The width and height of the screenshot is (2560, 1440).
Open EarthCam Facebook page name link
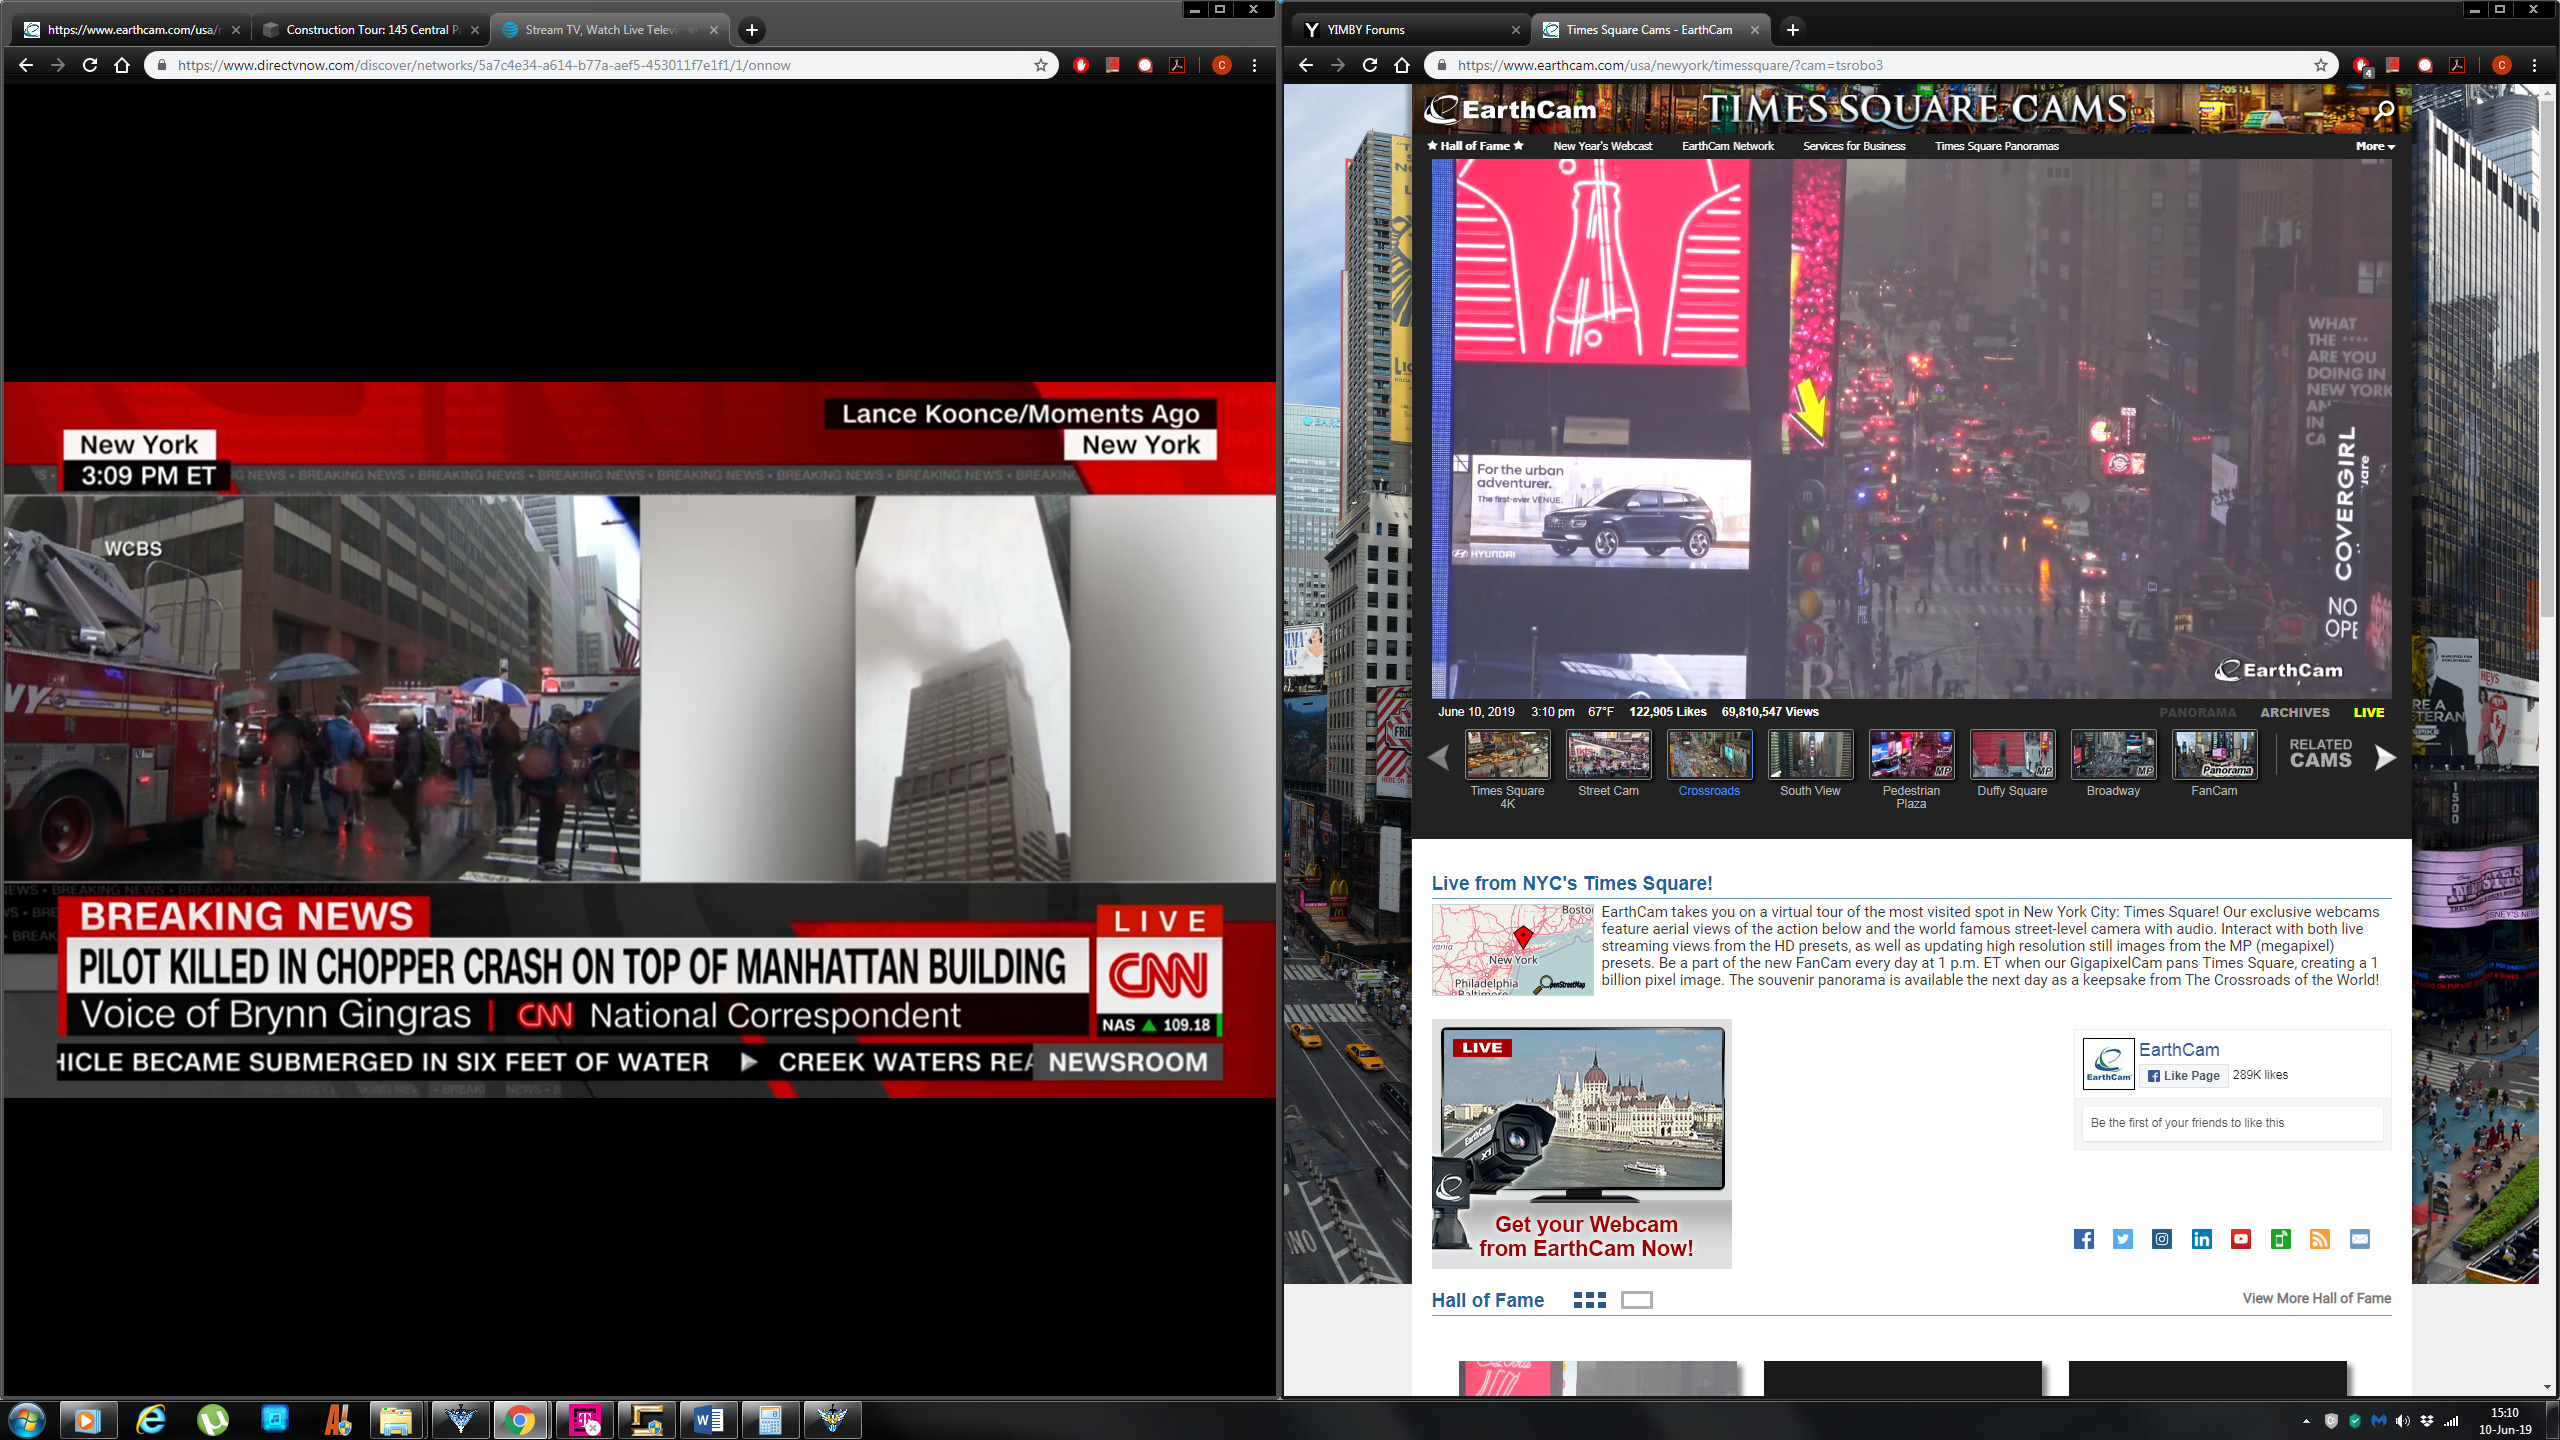[x=2179, y=1050]
